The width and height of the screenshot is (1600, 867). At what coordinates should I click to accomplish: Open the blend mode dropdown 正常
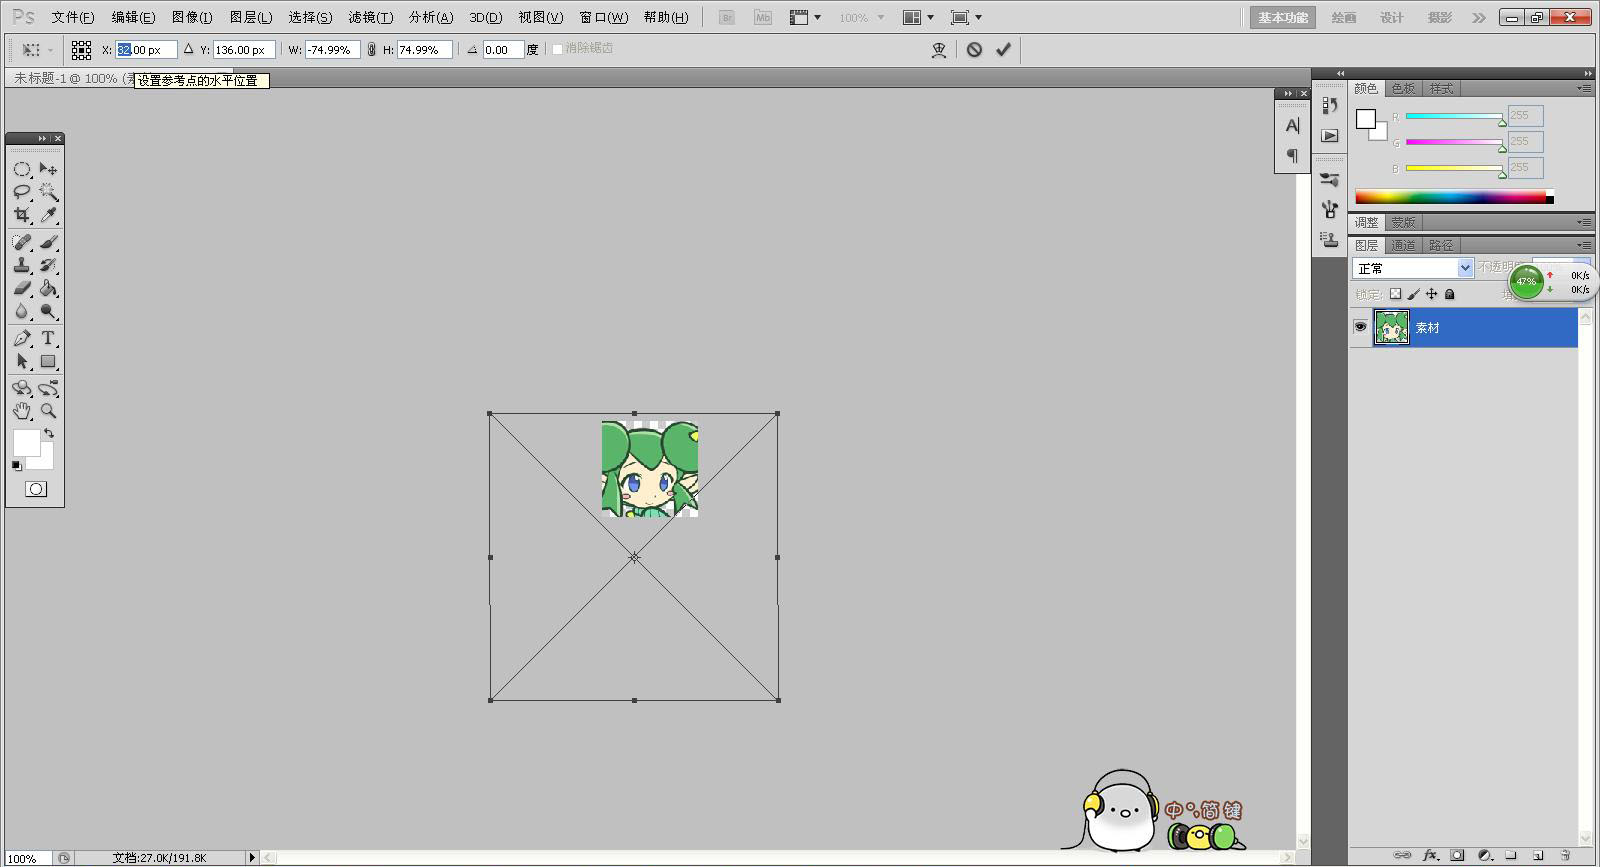(1413, 268)
